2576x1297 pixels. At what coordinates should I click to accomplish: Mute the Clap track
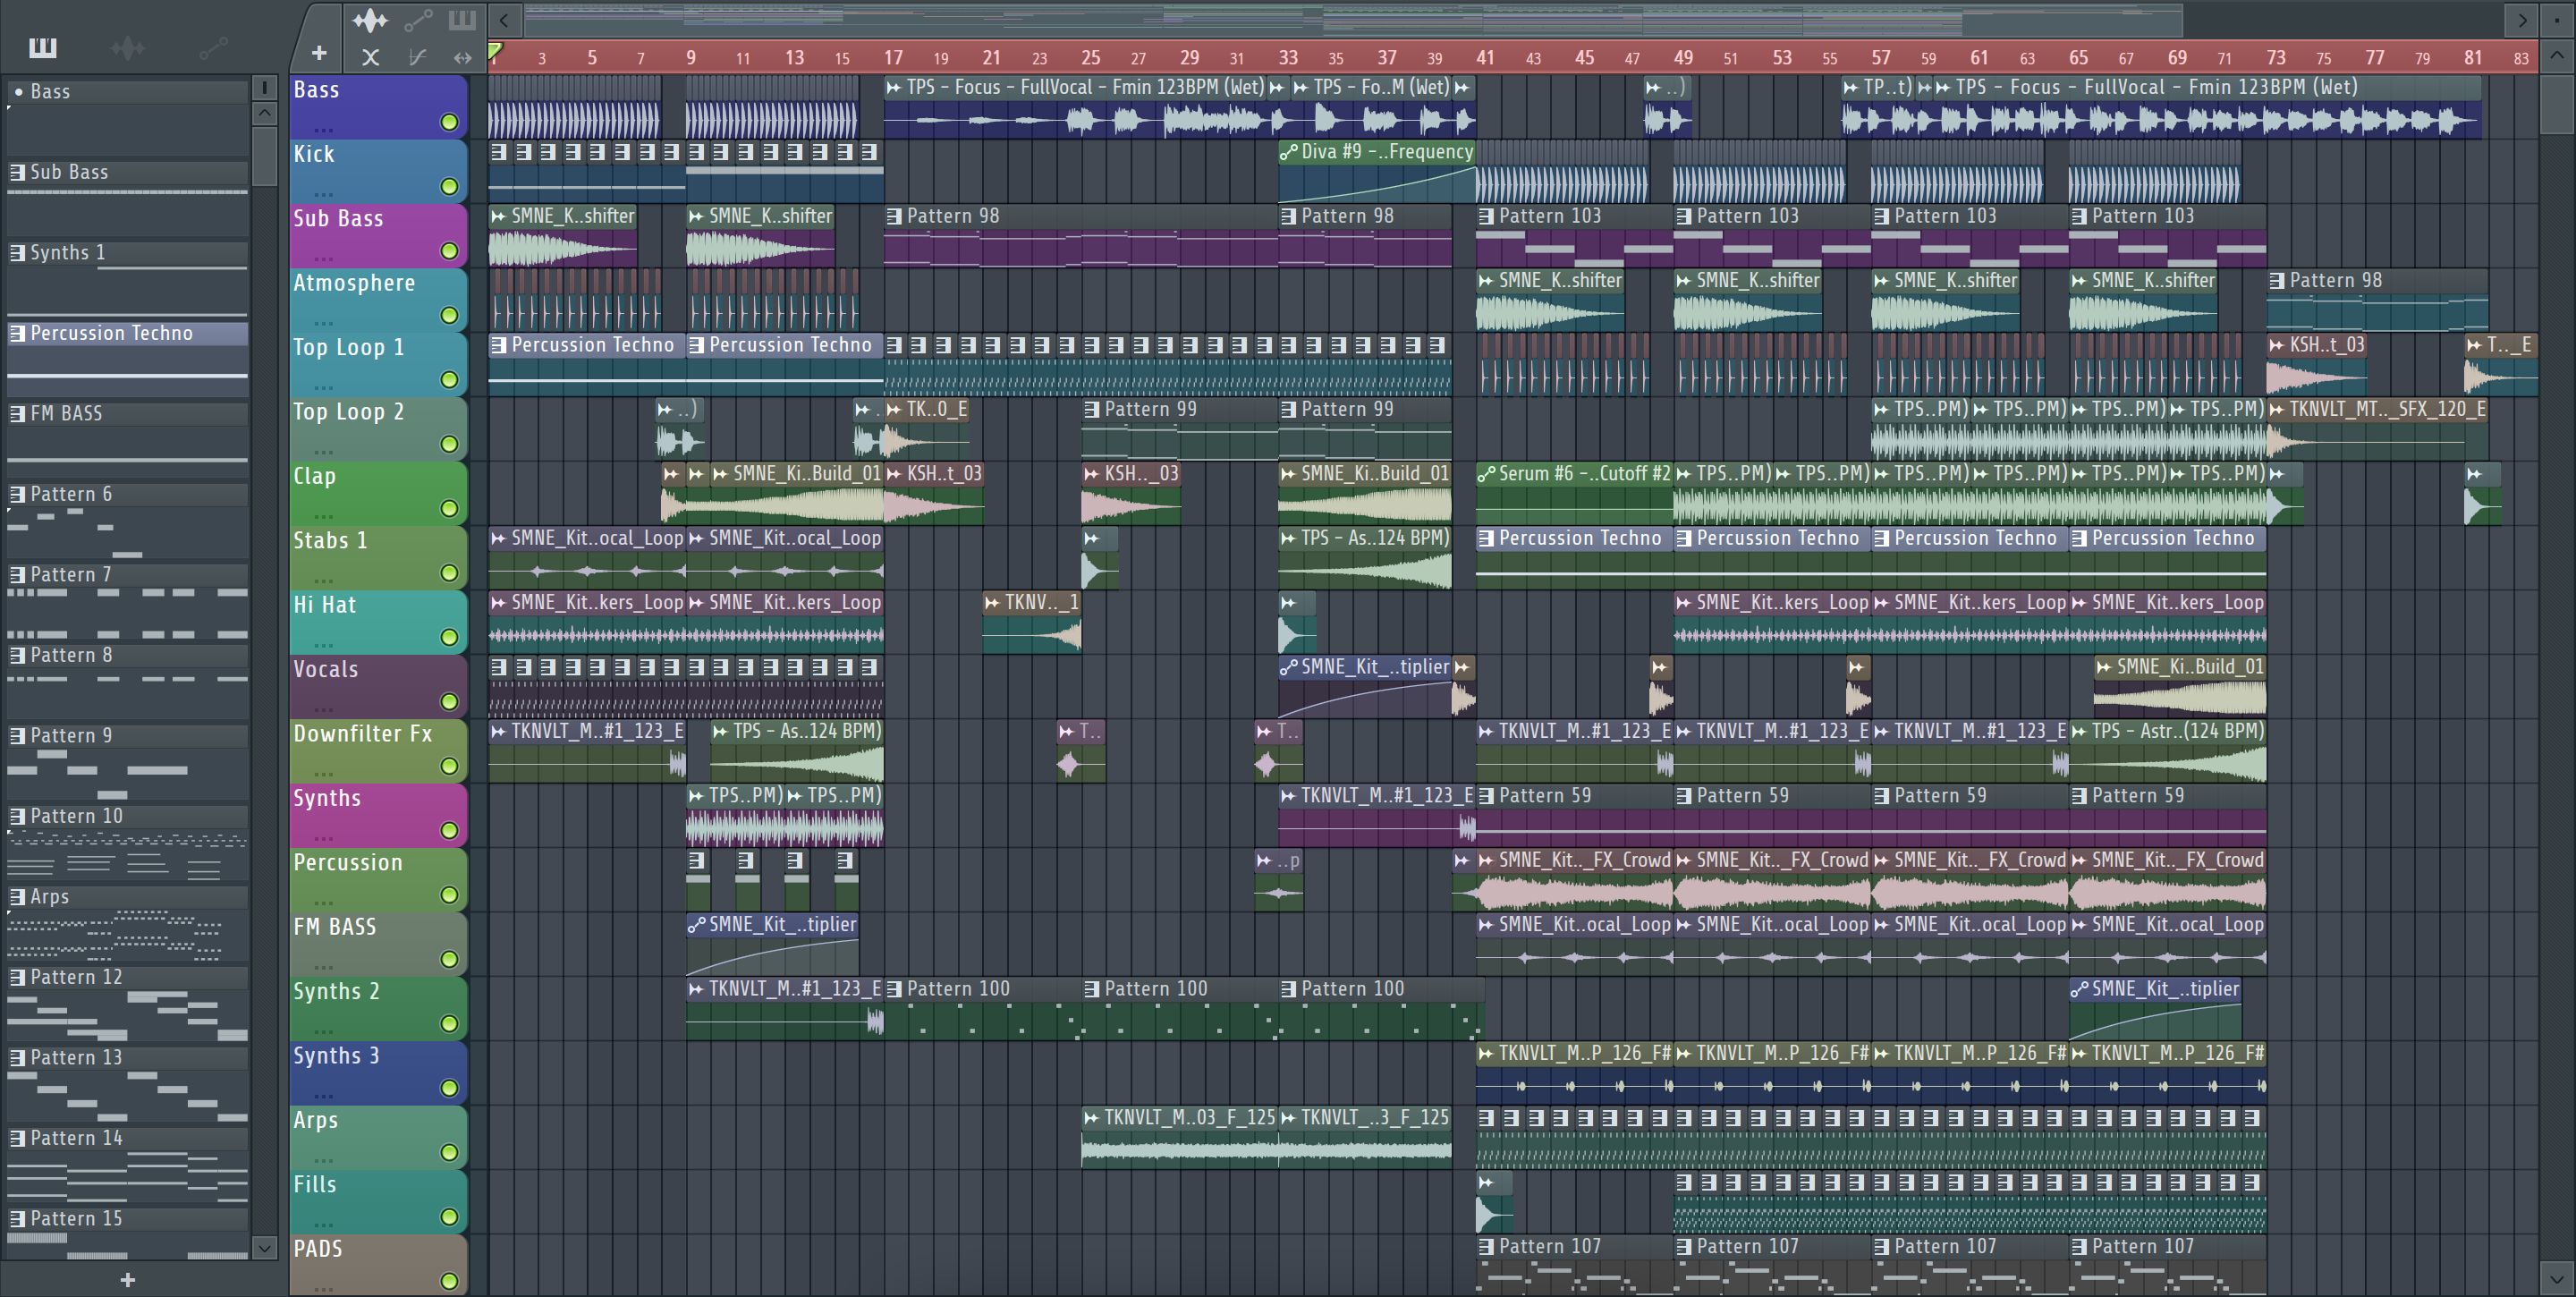tap(450, 508)
